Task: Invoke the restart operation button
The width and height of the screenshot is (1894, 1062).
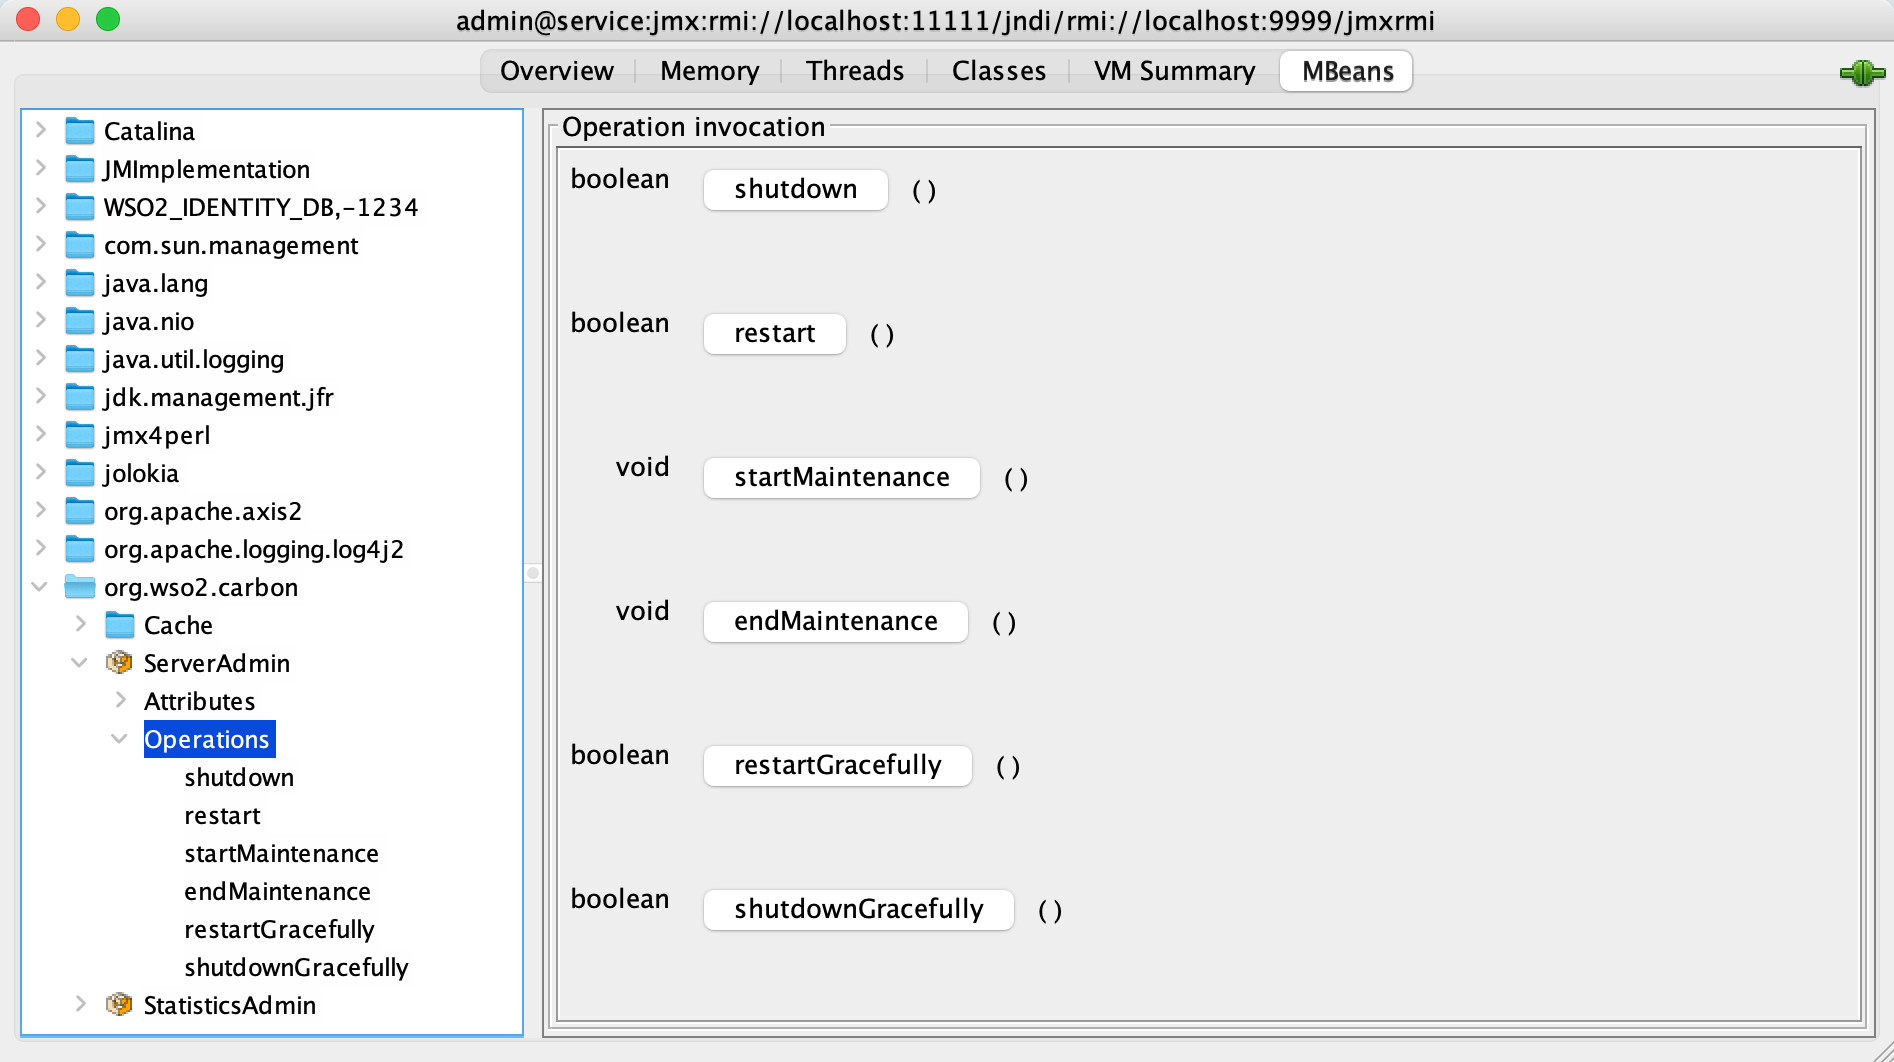Action: tap(775, 333)
